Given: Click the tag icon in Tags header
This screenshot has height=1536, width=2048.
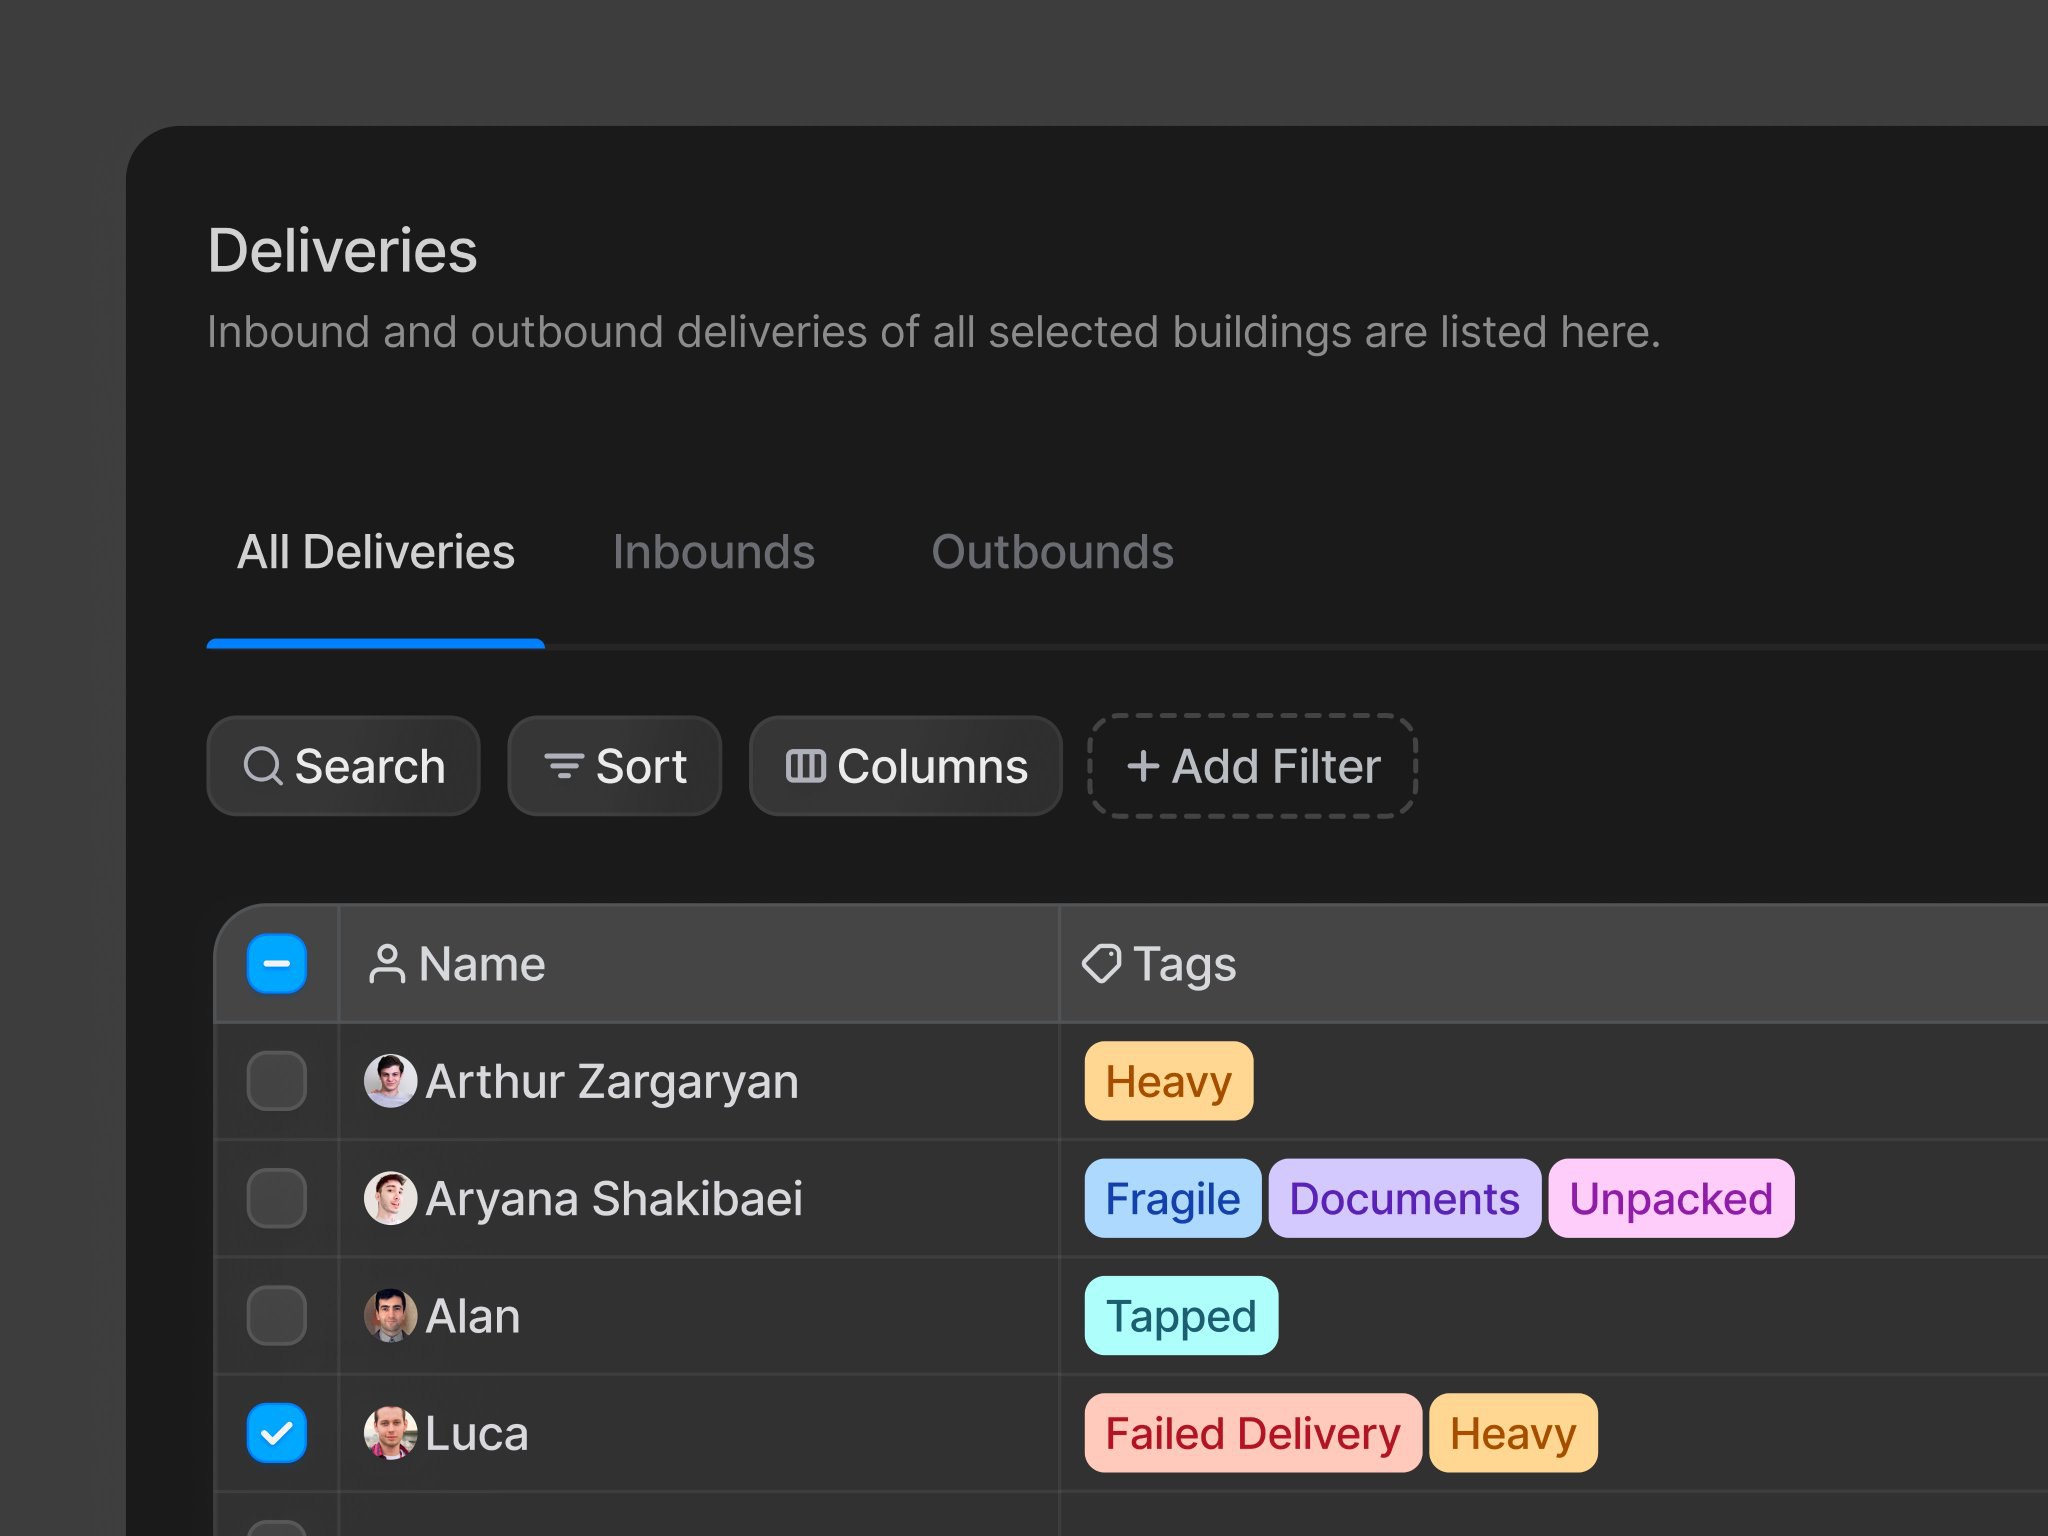Looking at the screenshot, I should [1102, 964].
